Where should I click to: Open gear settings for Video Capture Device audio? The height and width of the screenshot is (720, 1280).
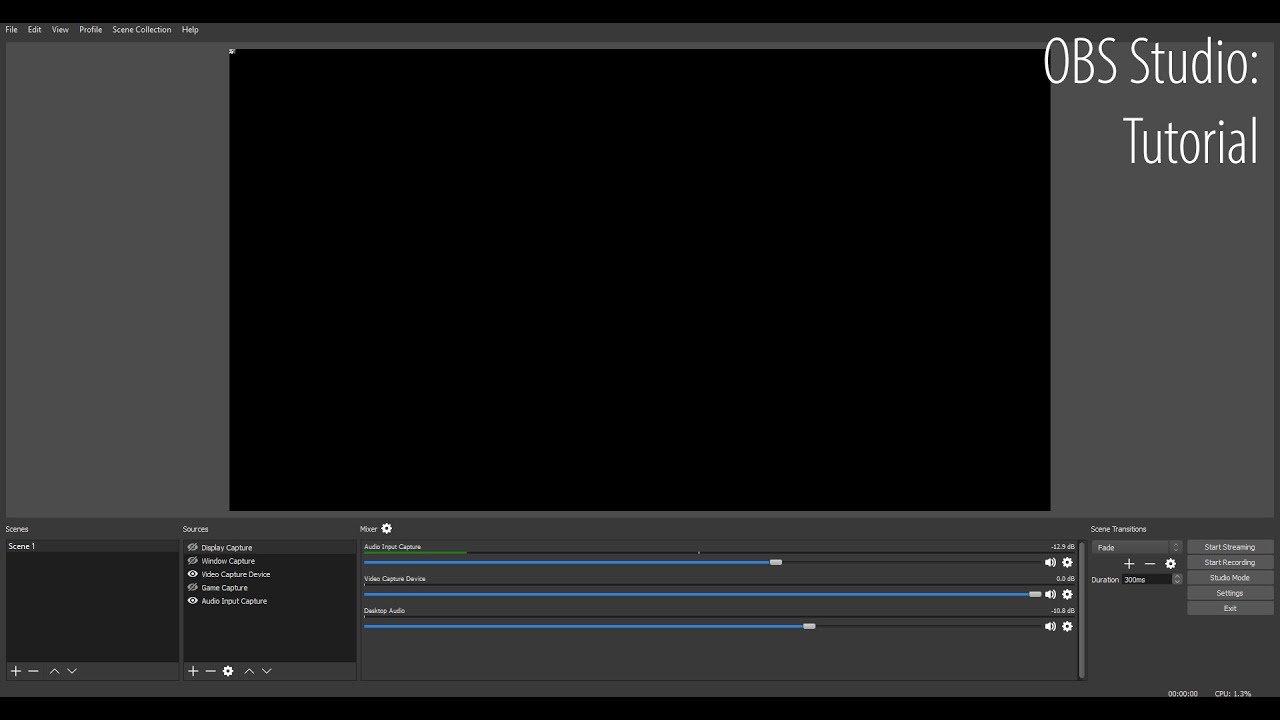click(1067, 594)
